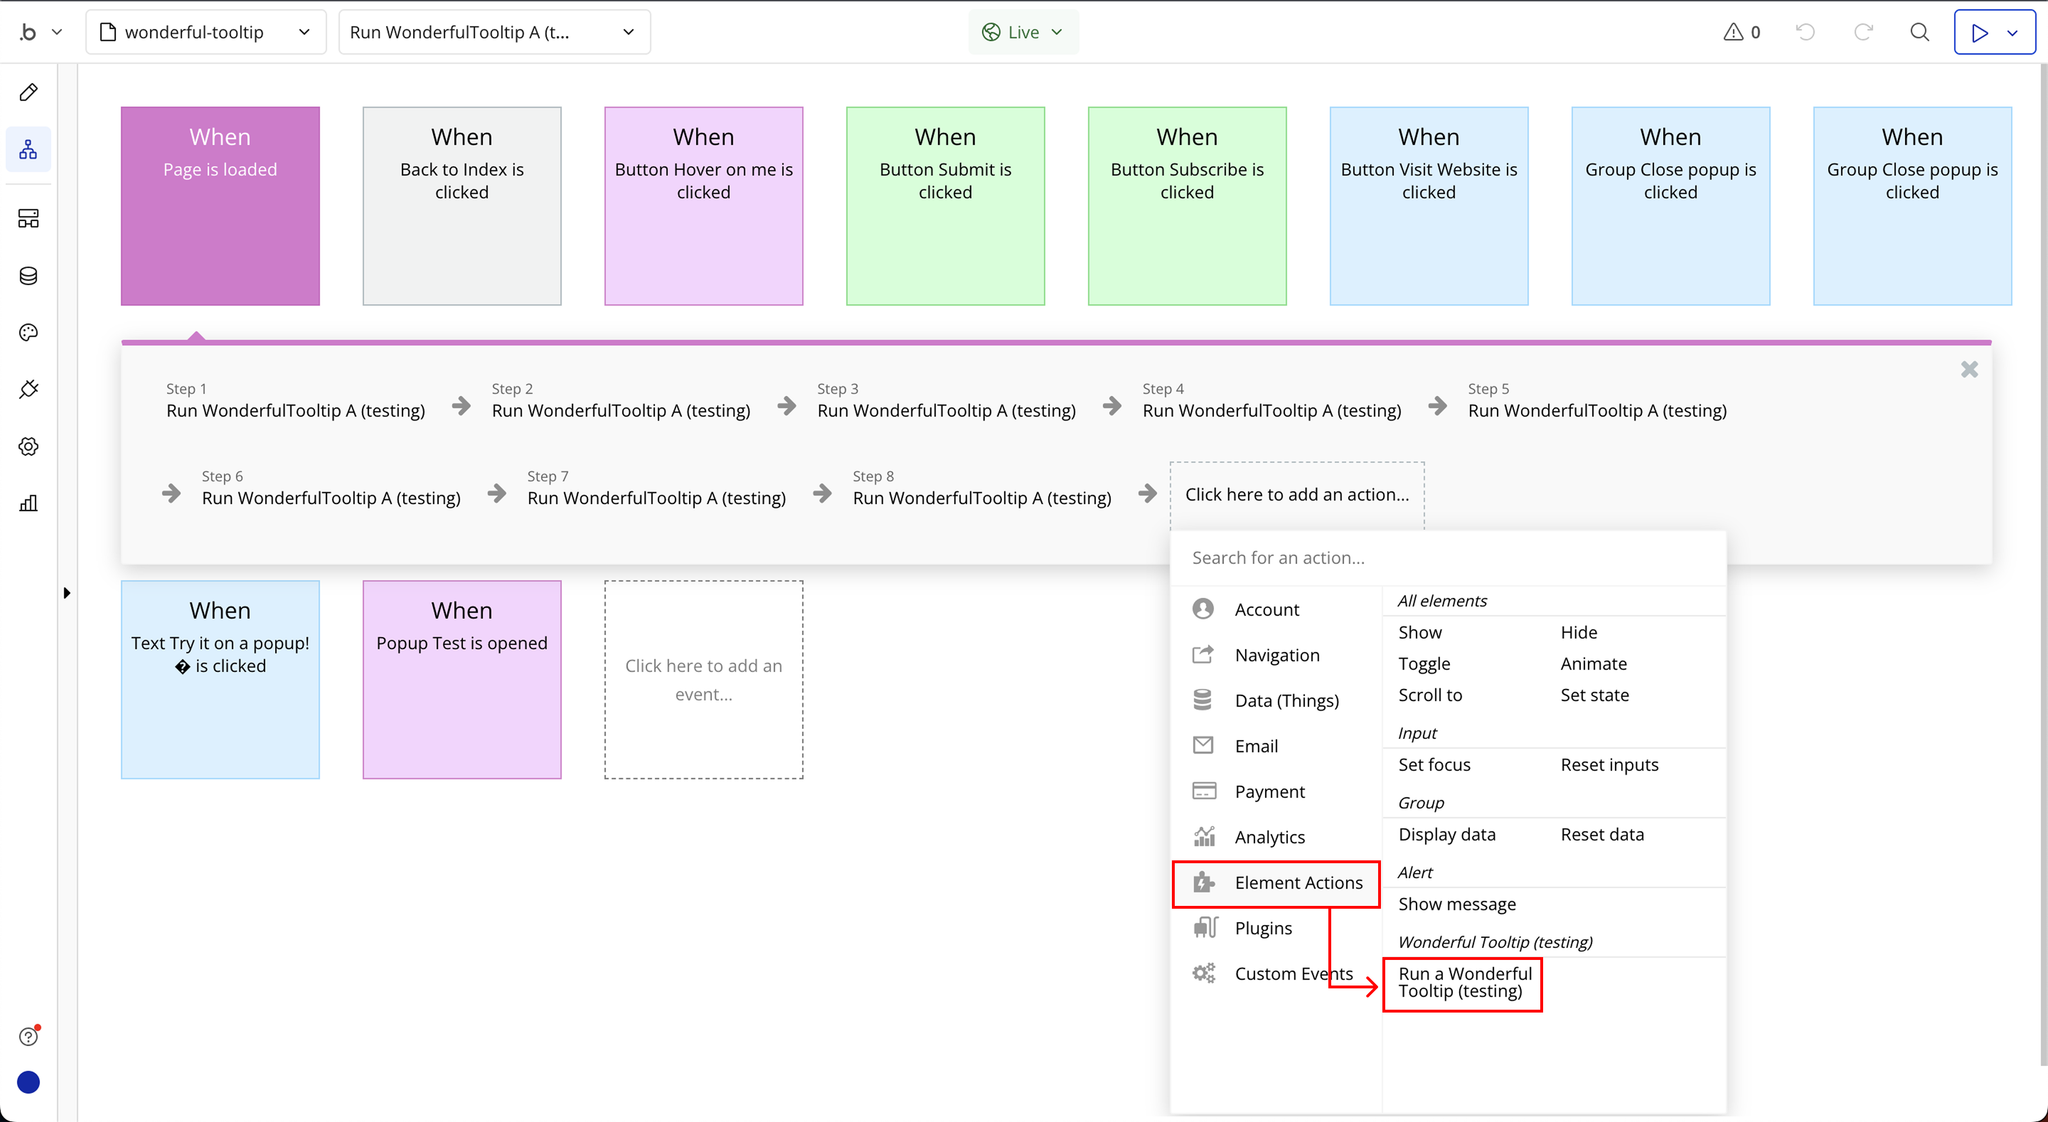Expand the collapsed side panel arrow
2048x1122 pixels.
67,593
